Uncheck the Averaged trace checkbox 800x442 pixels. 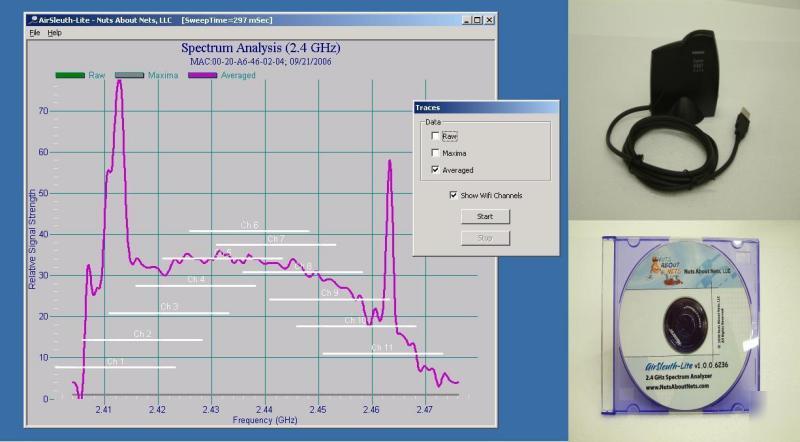(435, 169)
